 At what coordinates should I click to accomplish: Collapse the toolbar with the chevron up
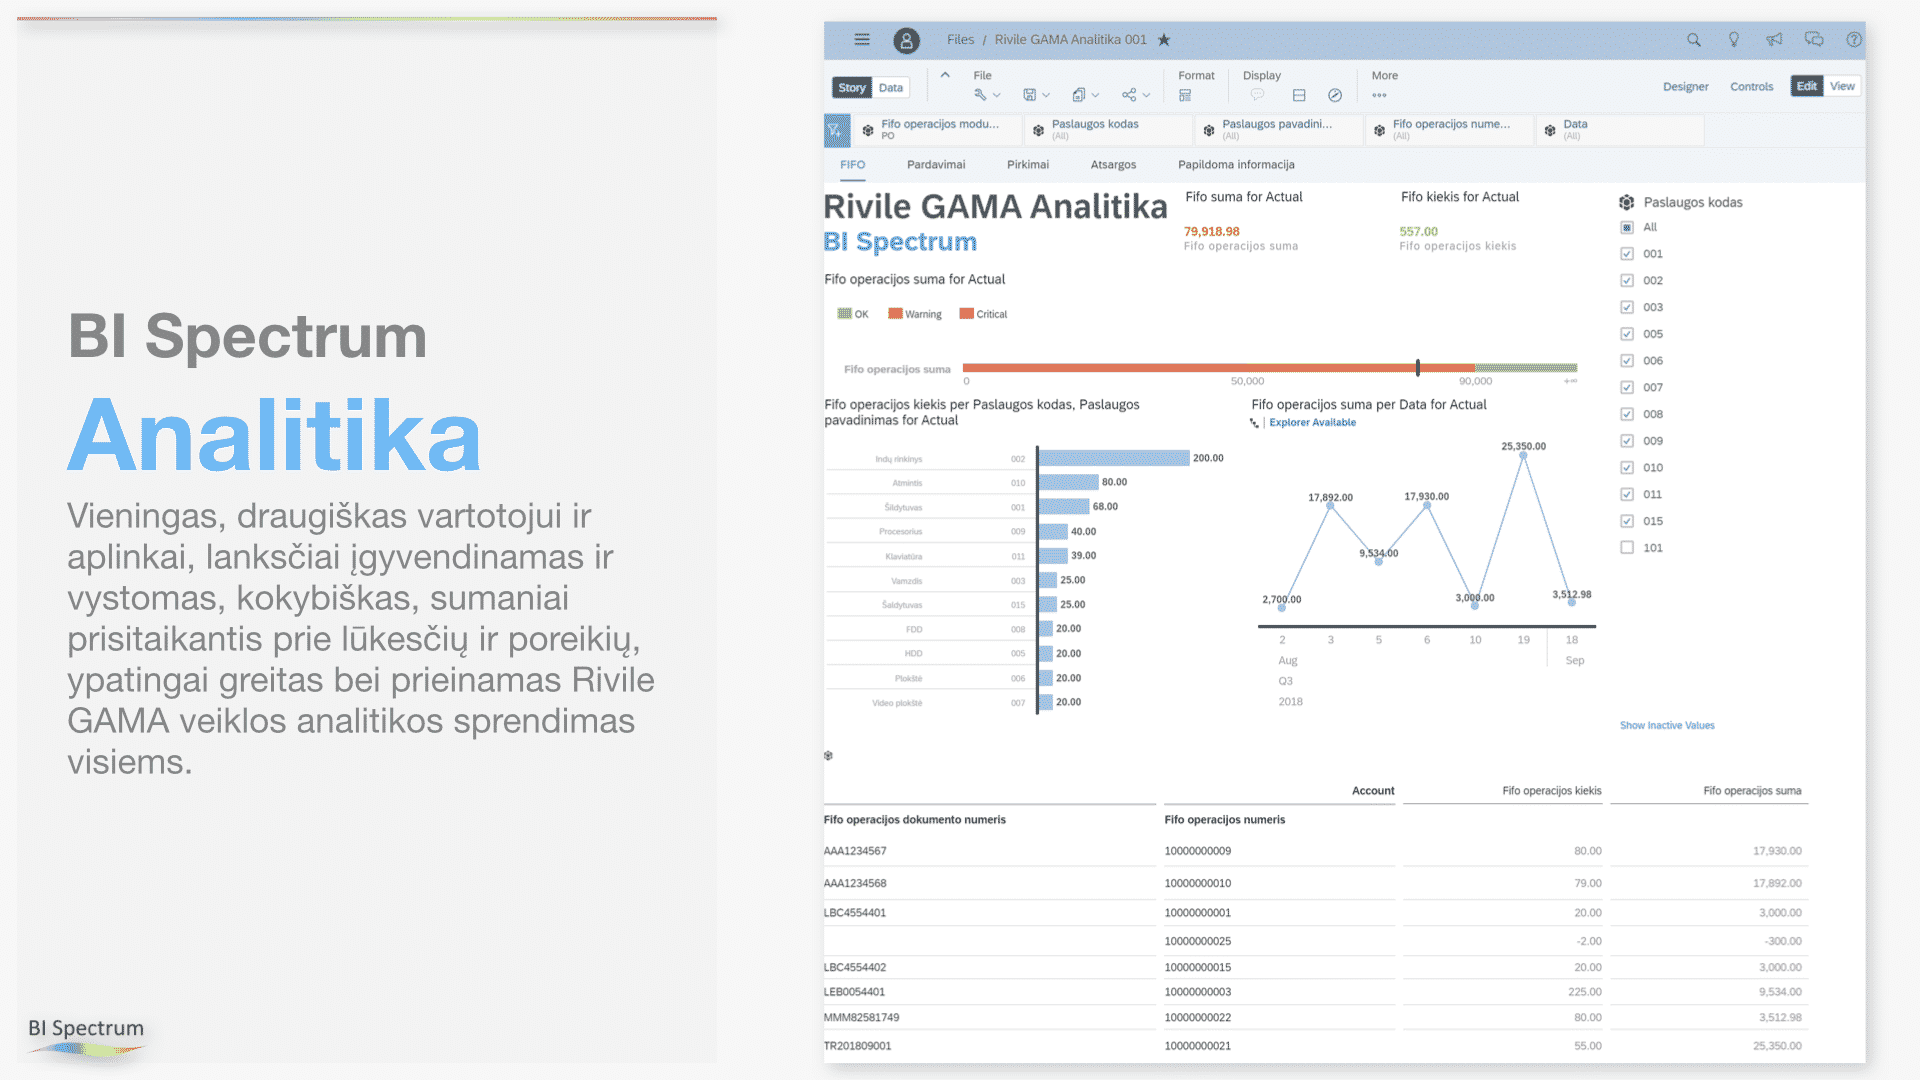point(945,75)
